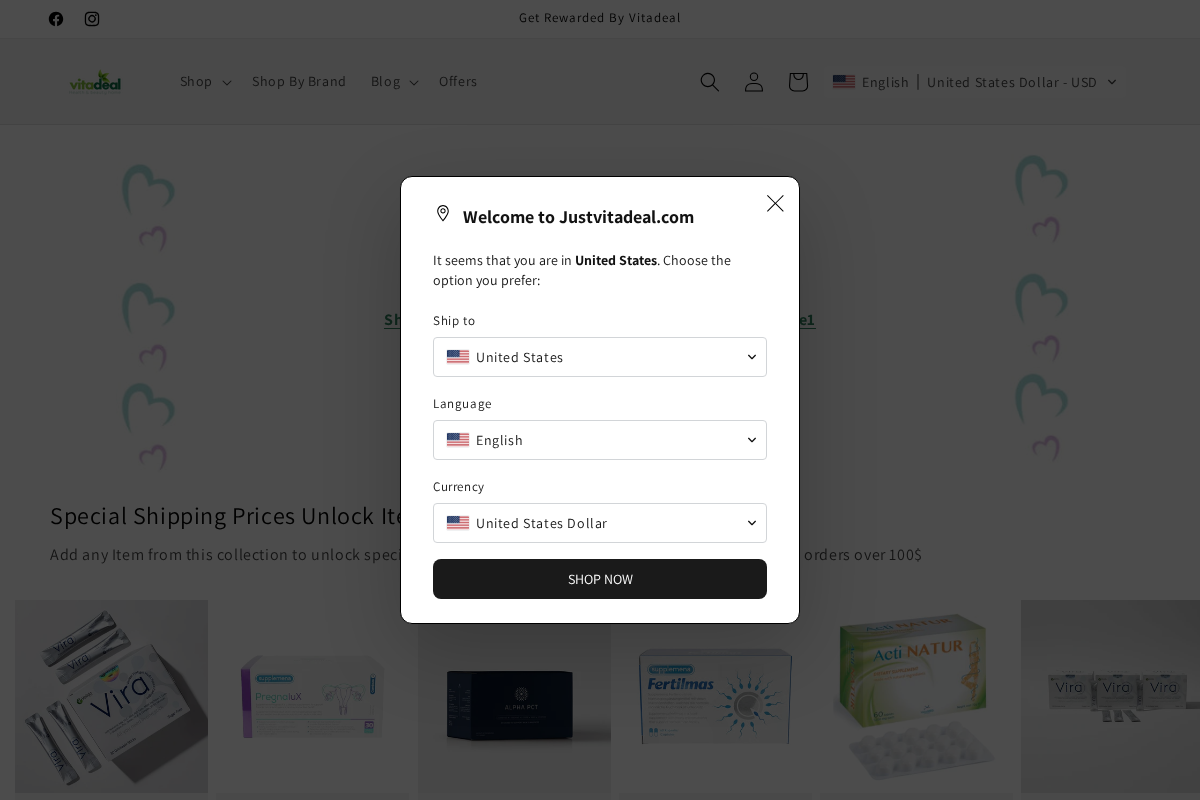Expand the Currency dropdown in the popup
The width and height of the screenshot is (1200, 800).
click(x=600, y=523)
